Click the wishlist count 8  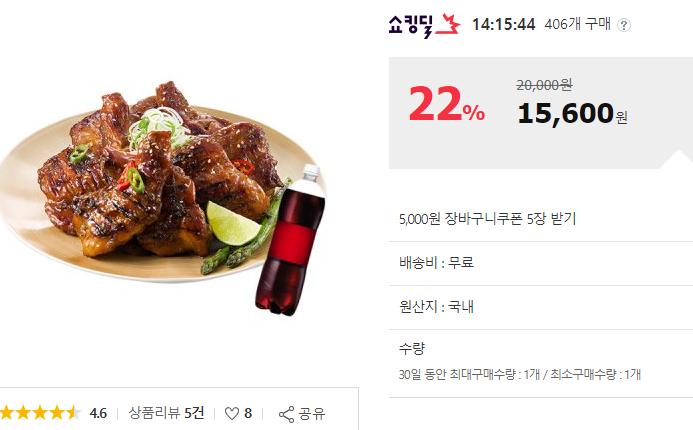pos(248,414)
